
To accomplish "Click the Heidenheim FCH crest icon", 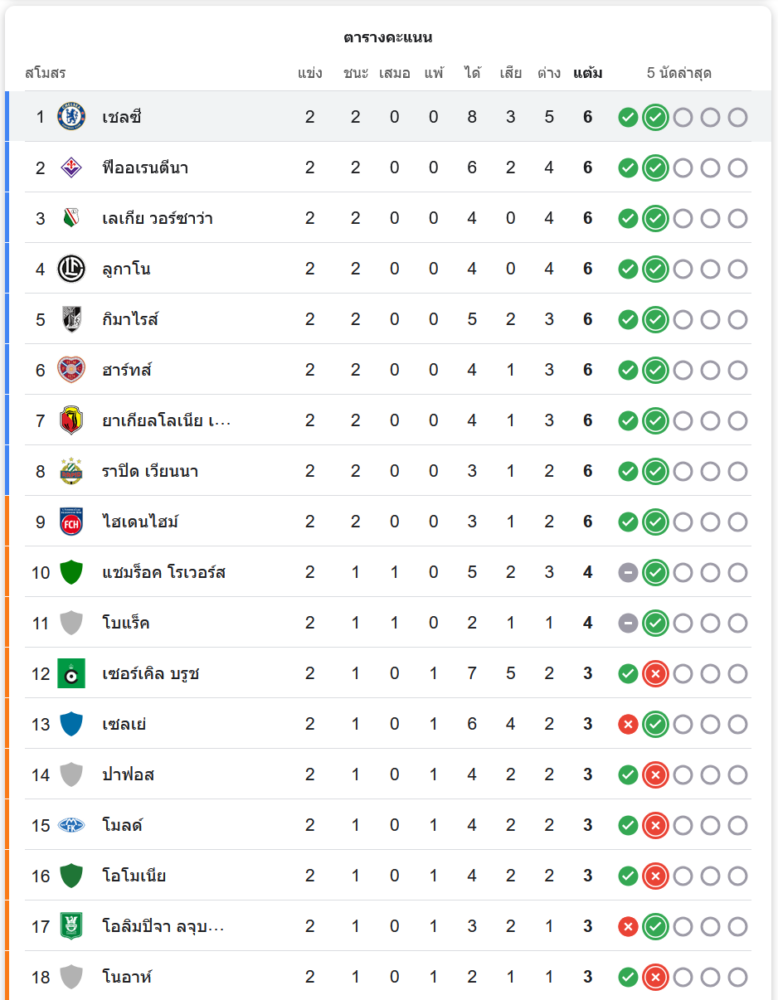I will pyautogui.click(x=71, y=522).
